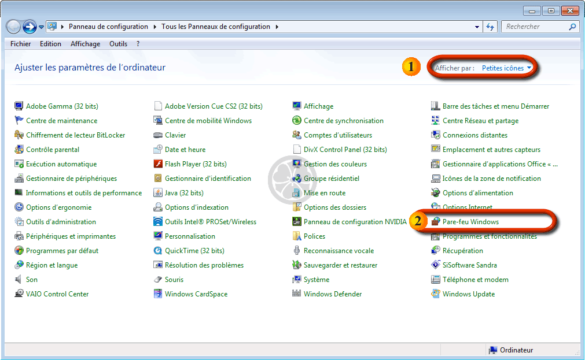585x360 pixels.
Task: Open Options des dossiers link
Action: pyautogui.click(x=335, y=207)
